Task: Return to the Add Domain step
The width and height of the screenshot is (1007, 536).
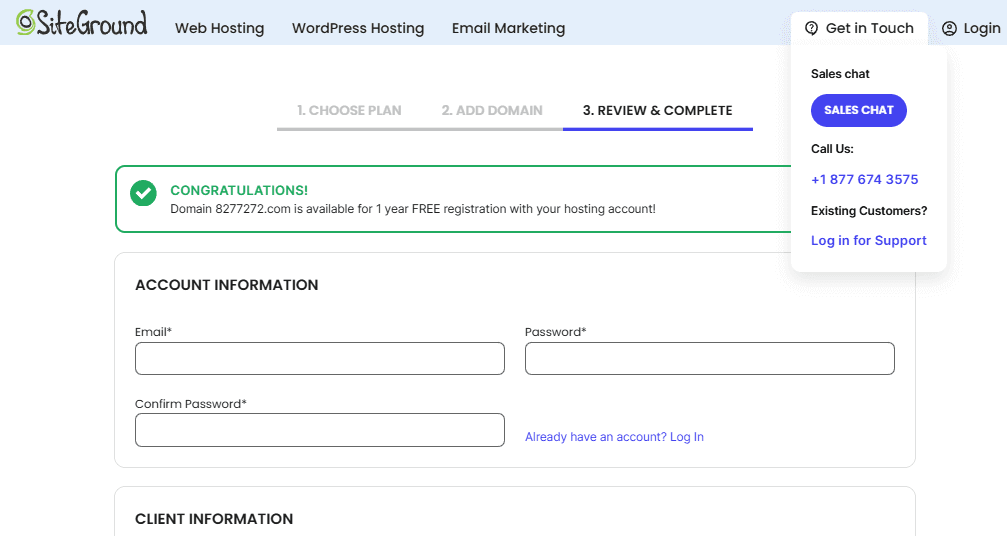Action: point(492,110)
